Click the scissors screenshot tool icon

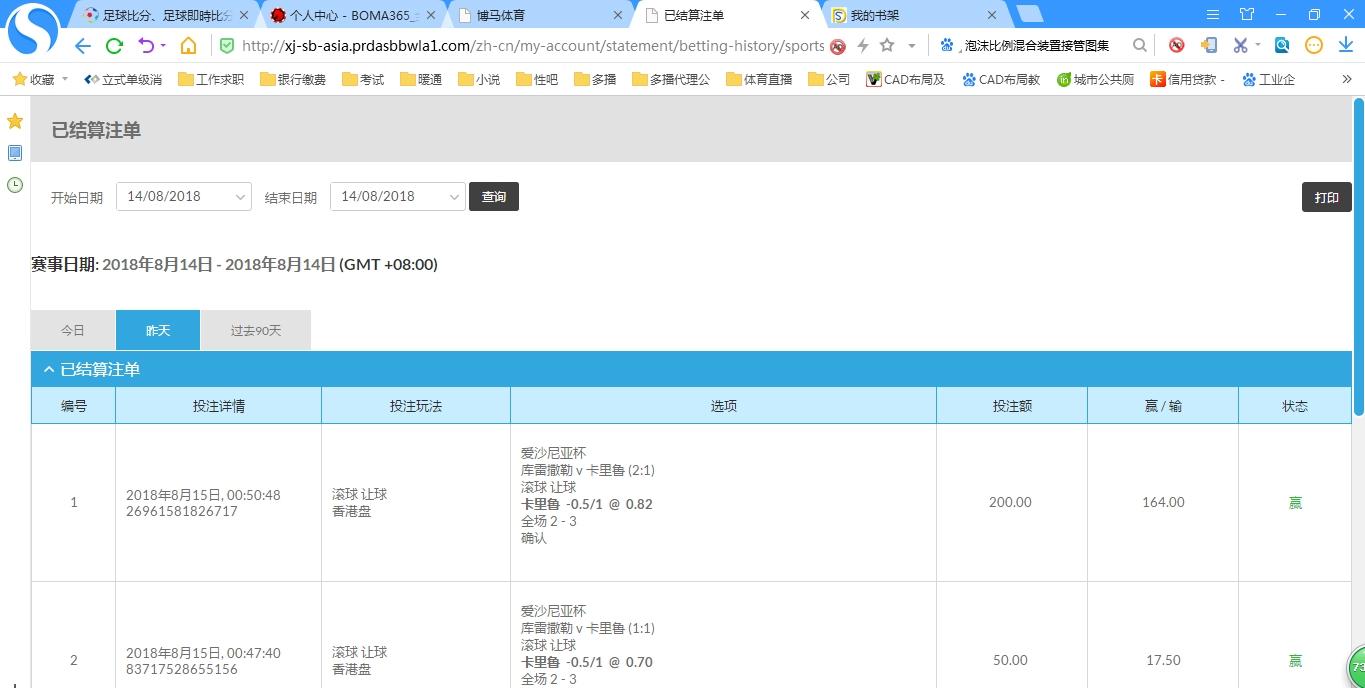tap(1240, 45)
